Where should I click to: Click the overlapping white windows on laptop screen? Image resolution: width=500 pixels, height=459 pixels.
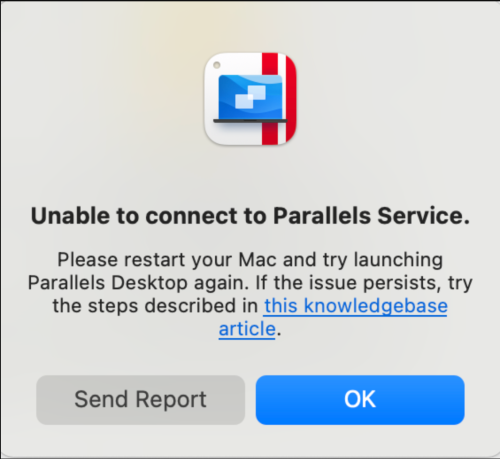[x=250, y=97]
